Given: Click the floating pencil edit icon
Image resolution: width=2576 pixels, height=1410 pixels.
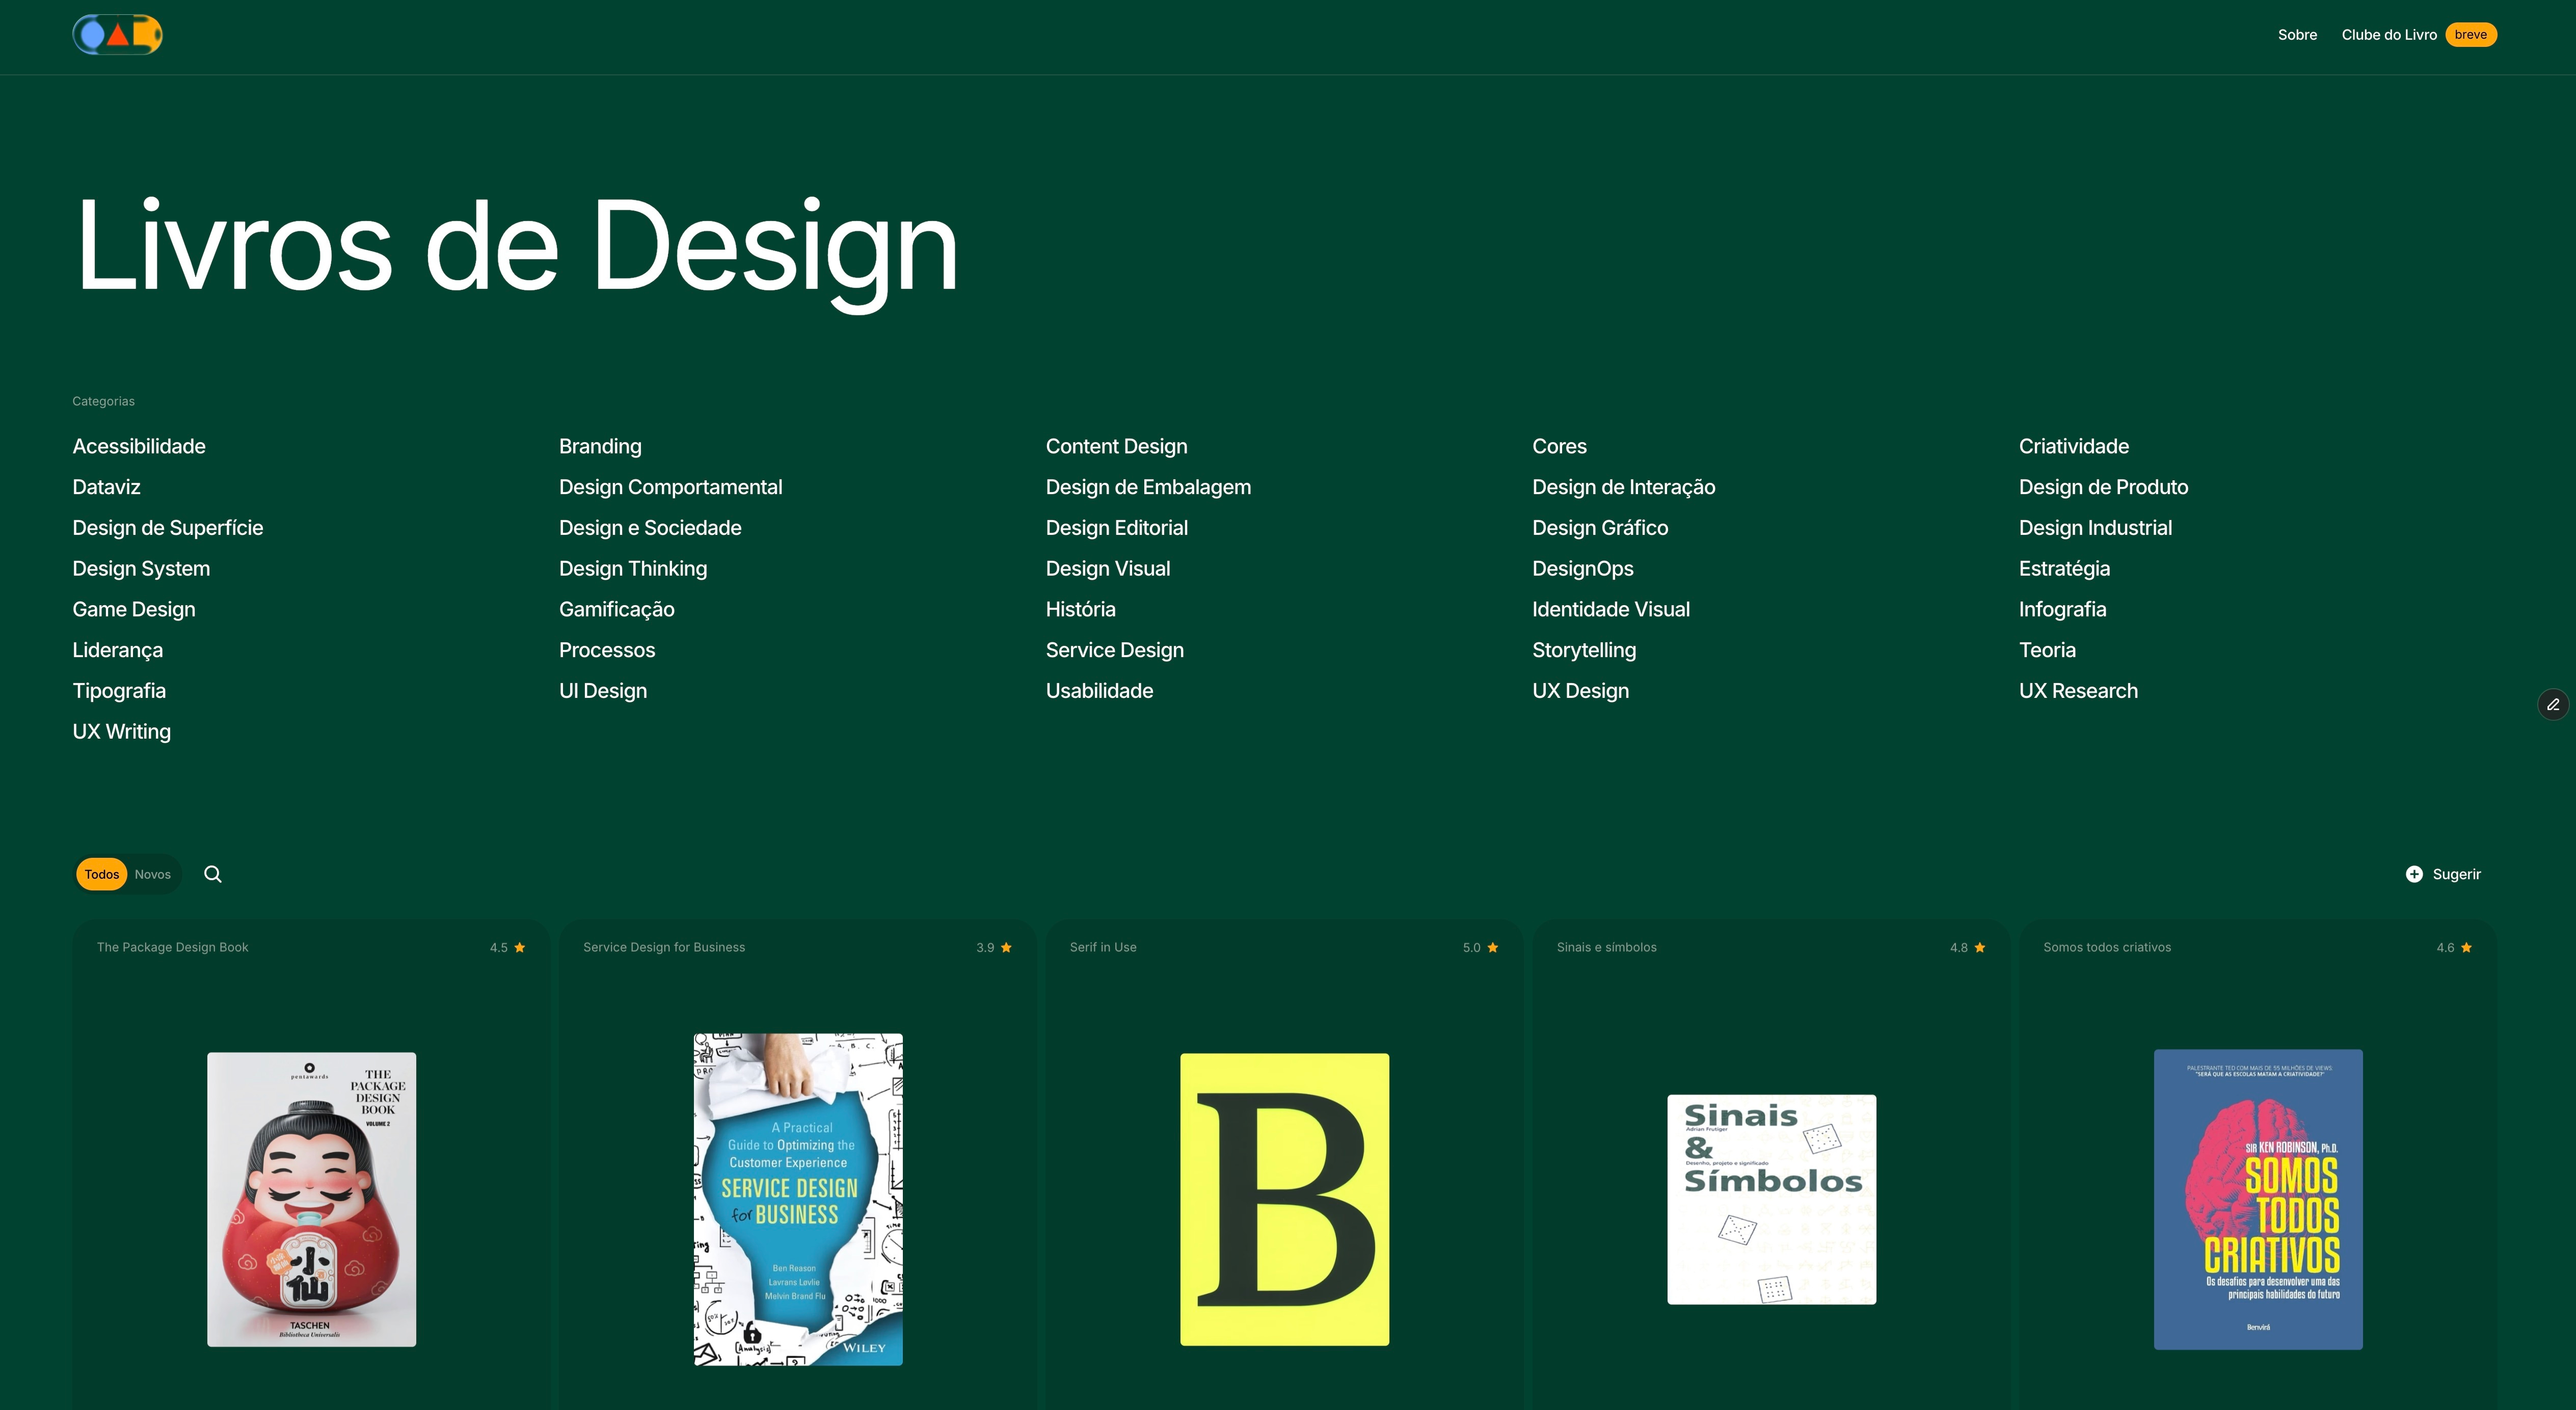Looking at the screenshot, I should (x=2553, y=705).
